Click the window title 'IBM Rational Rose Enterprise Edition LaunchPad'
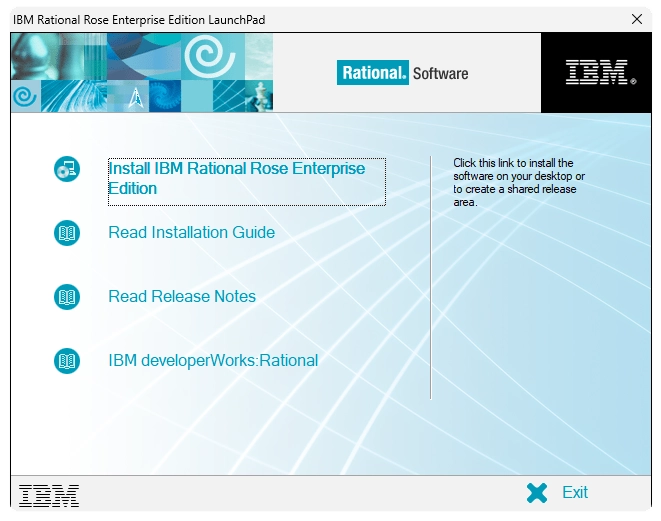Viewport: 661px width, 521px height. pyautogui.click(x=139, y=20)
